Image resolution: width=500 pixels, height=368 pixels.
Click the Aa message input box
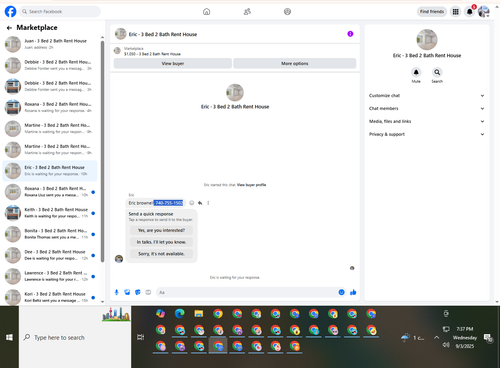point(247,292)
